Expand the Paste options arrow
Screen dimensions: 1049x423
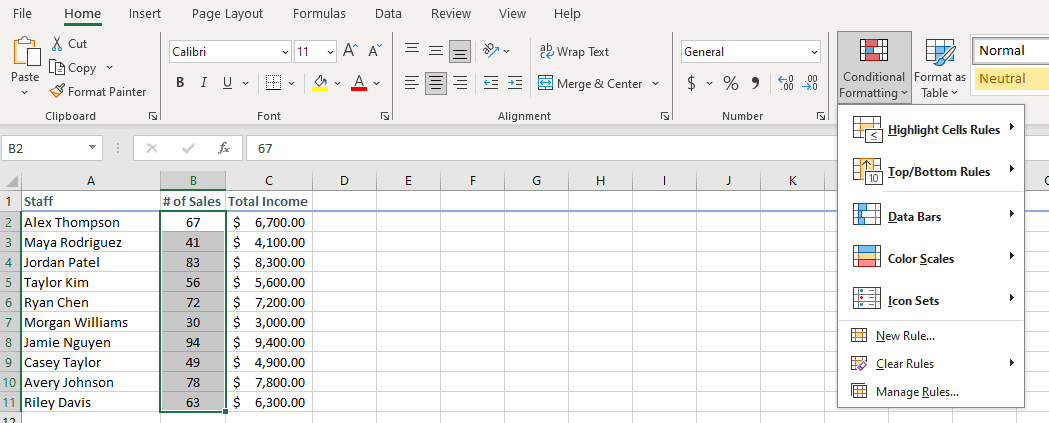[25, 92]
